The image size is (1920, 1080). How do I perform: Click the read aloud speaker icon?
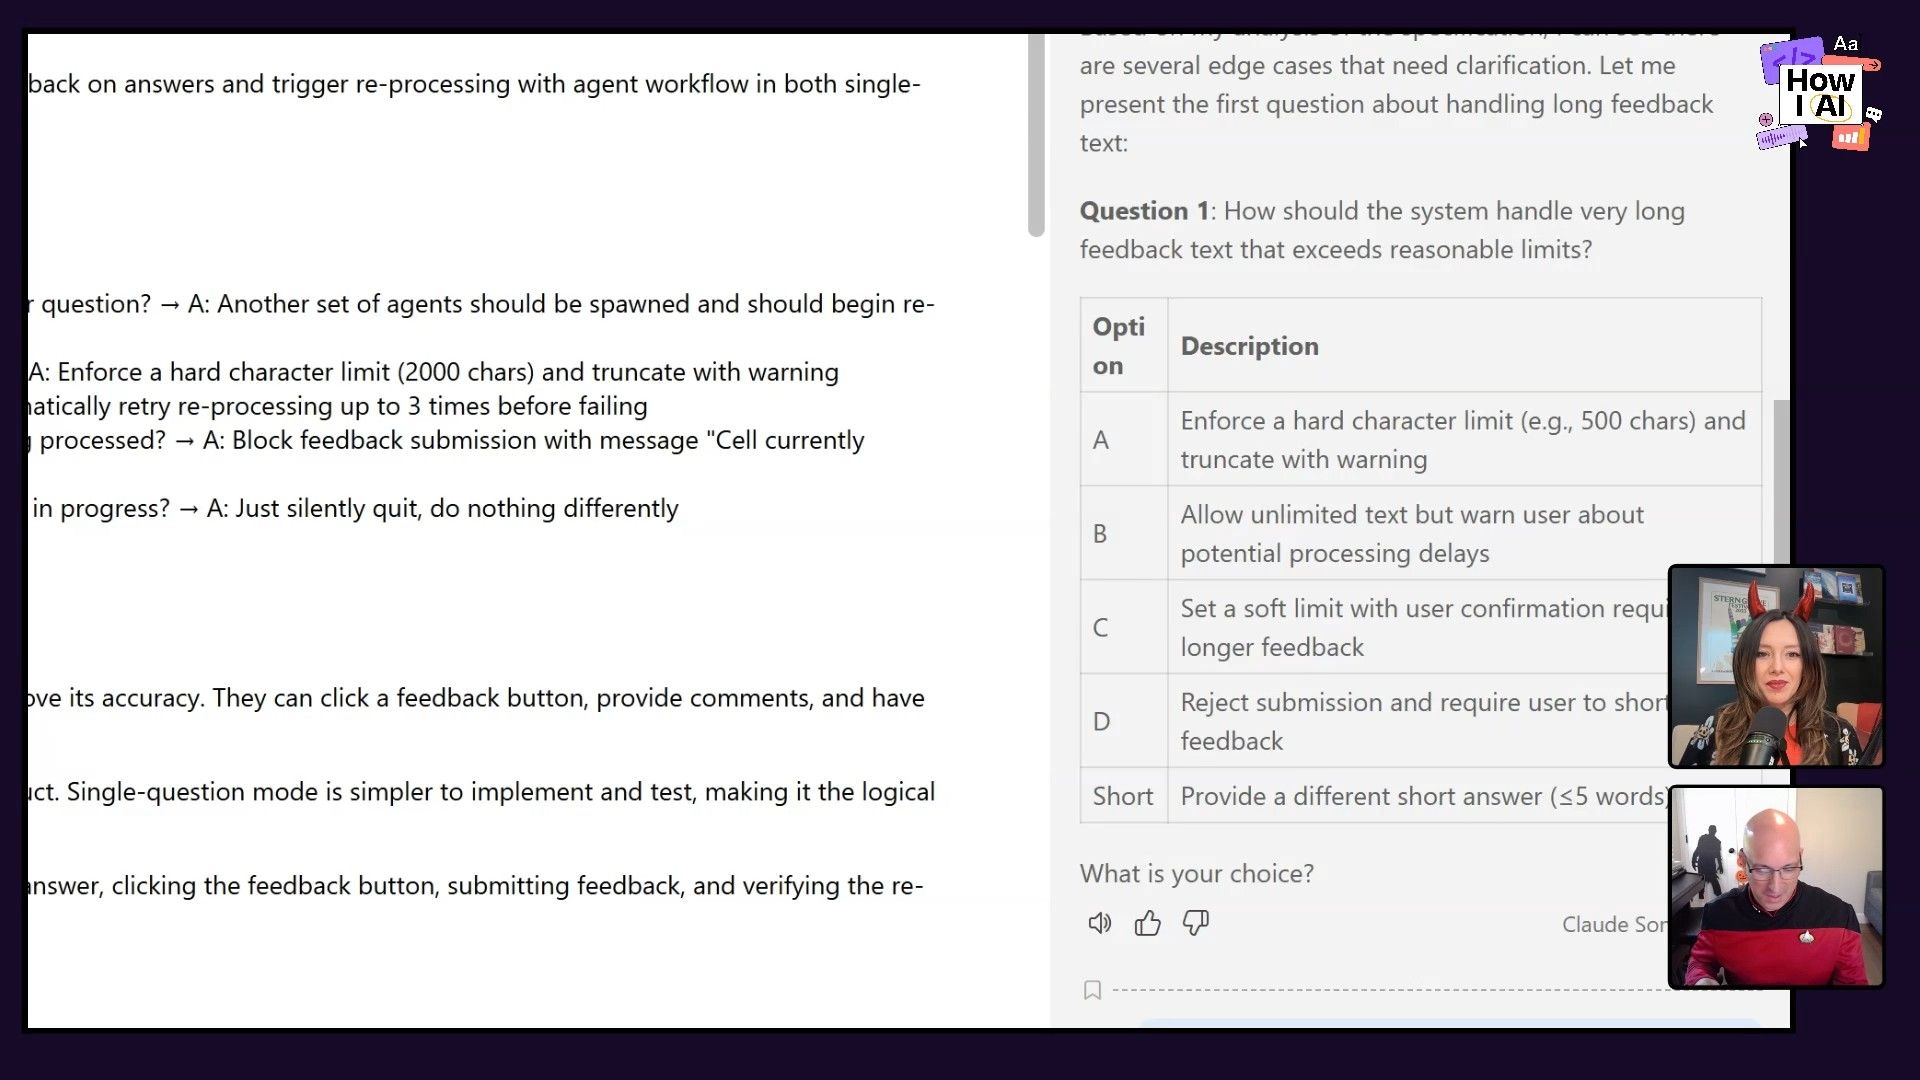point(1099,923)
